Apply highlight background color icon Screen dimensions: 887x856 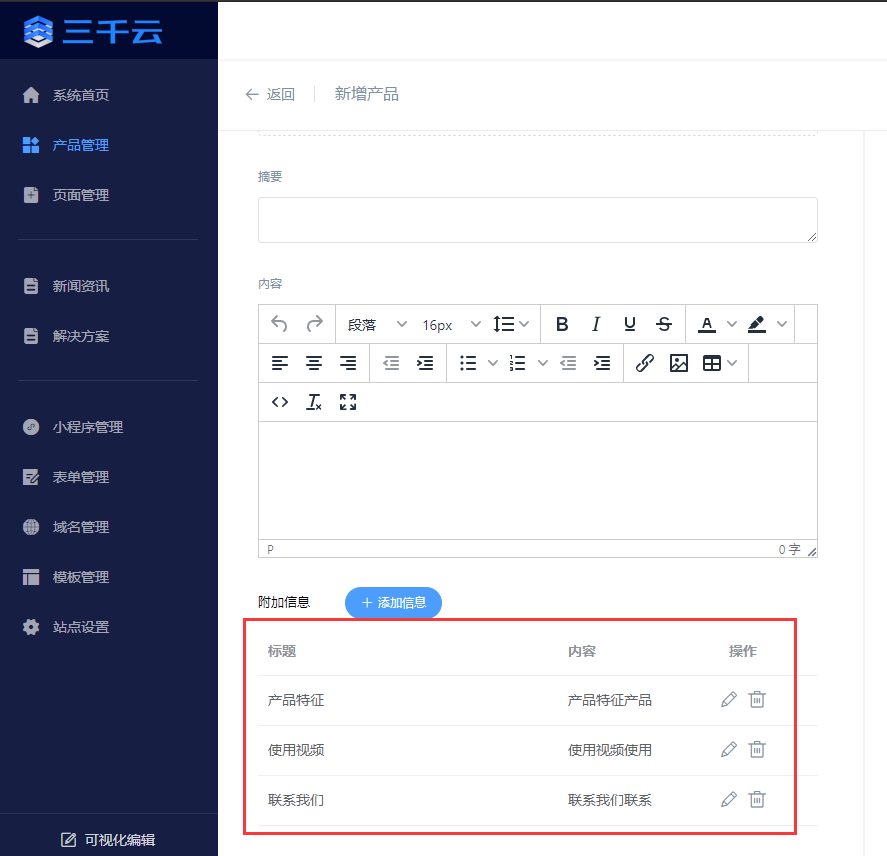click(x=757, y=324)
